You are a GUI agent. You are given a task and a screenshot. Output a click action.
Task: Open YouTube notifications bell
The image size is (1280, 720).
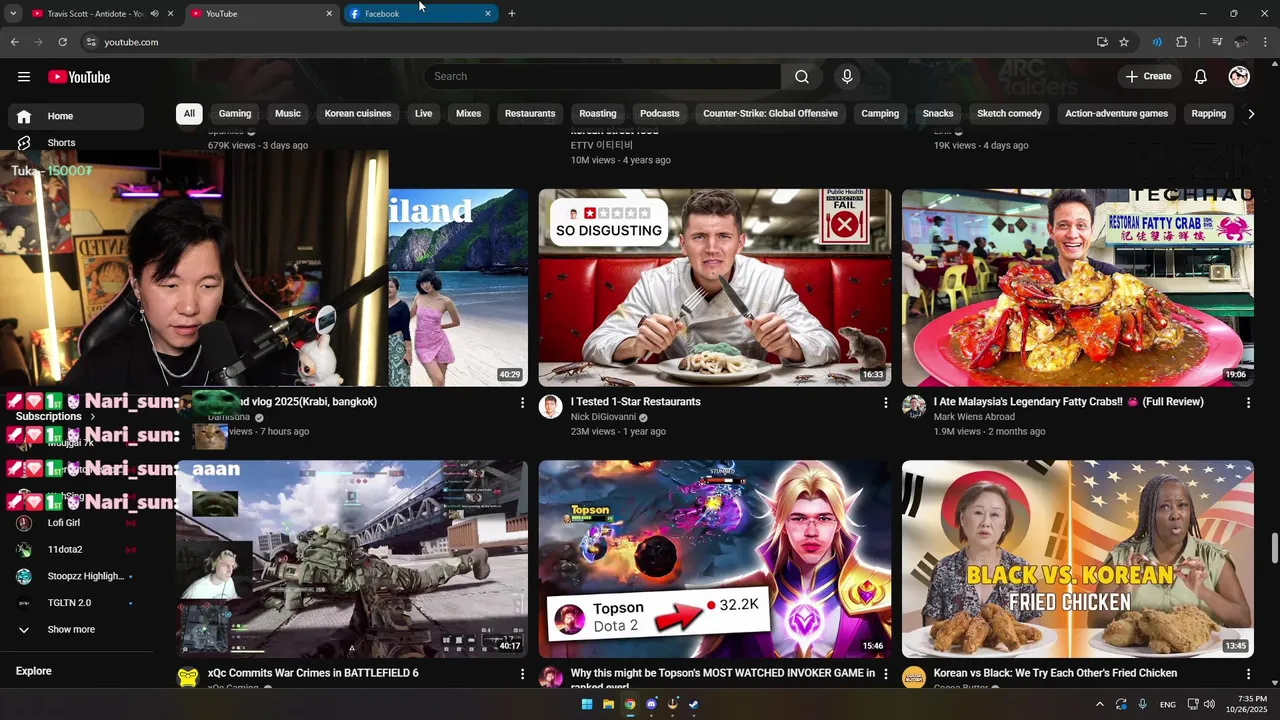(x=1201, y=77)
